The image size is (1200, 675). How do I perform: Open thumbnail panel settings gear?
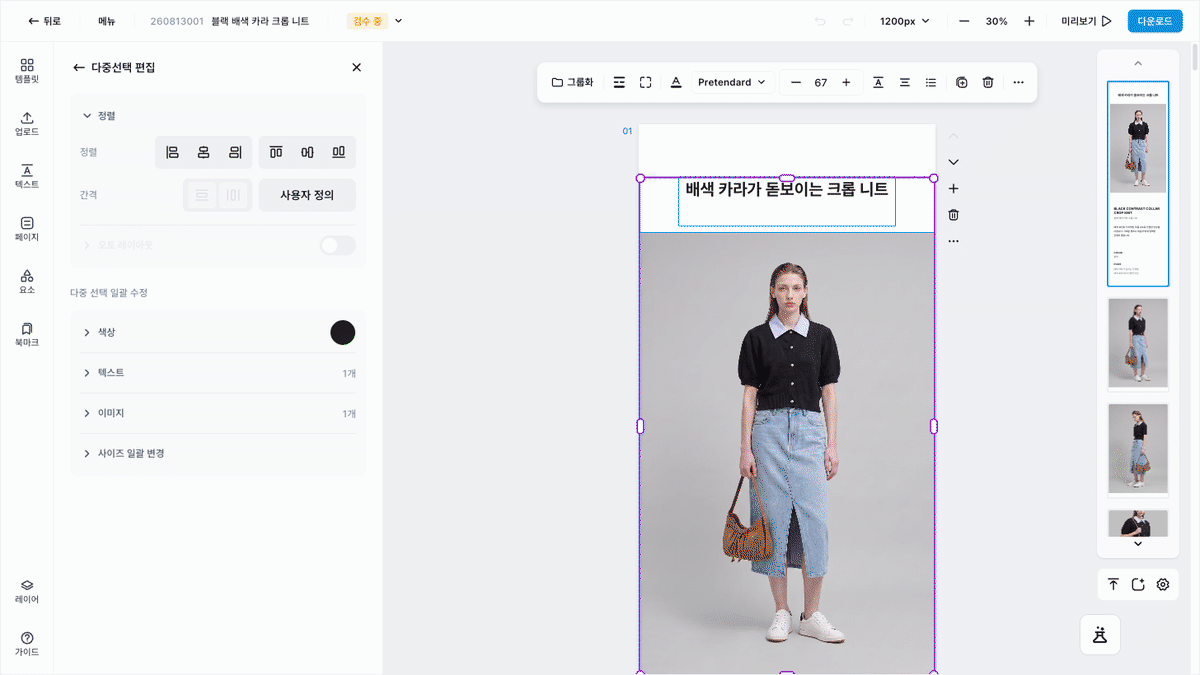pos(1162,585)
